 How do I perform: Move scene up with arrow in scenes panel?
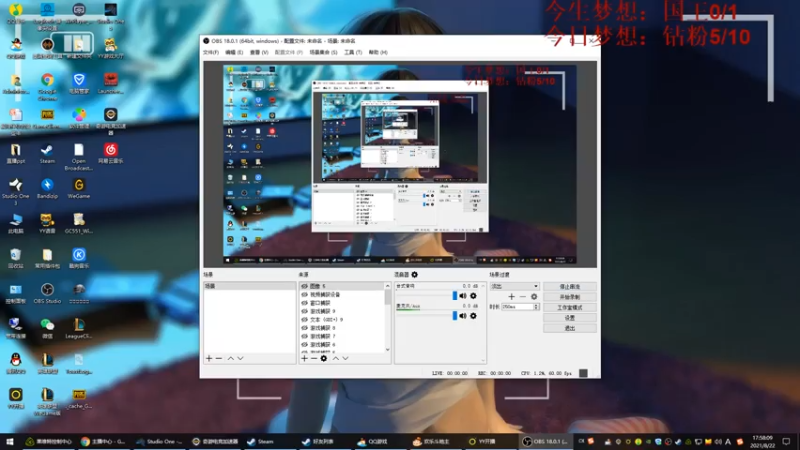coord(231,359)
